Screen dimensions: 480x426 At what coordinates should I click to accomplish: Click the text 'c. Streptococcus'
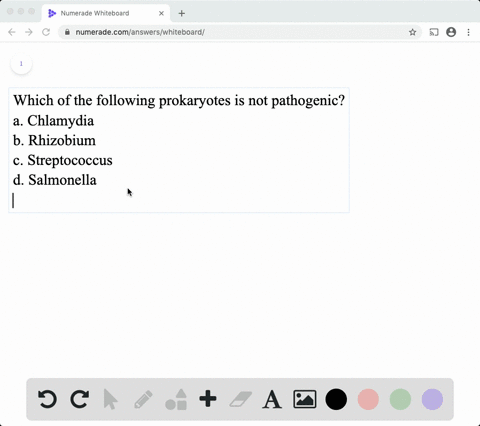point(63,160)
